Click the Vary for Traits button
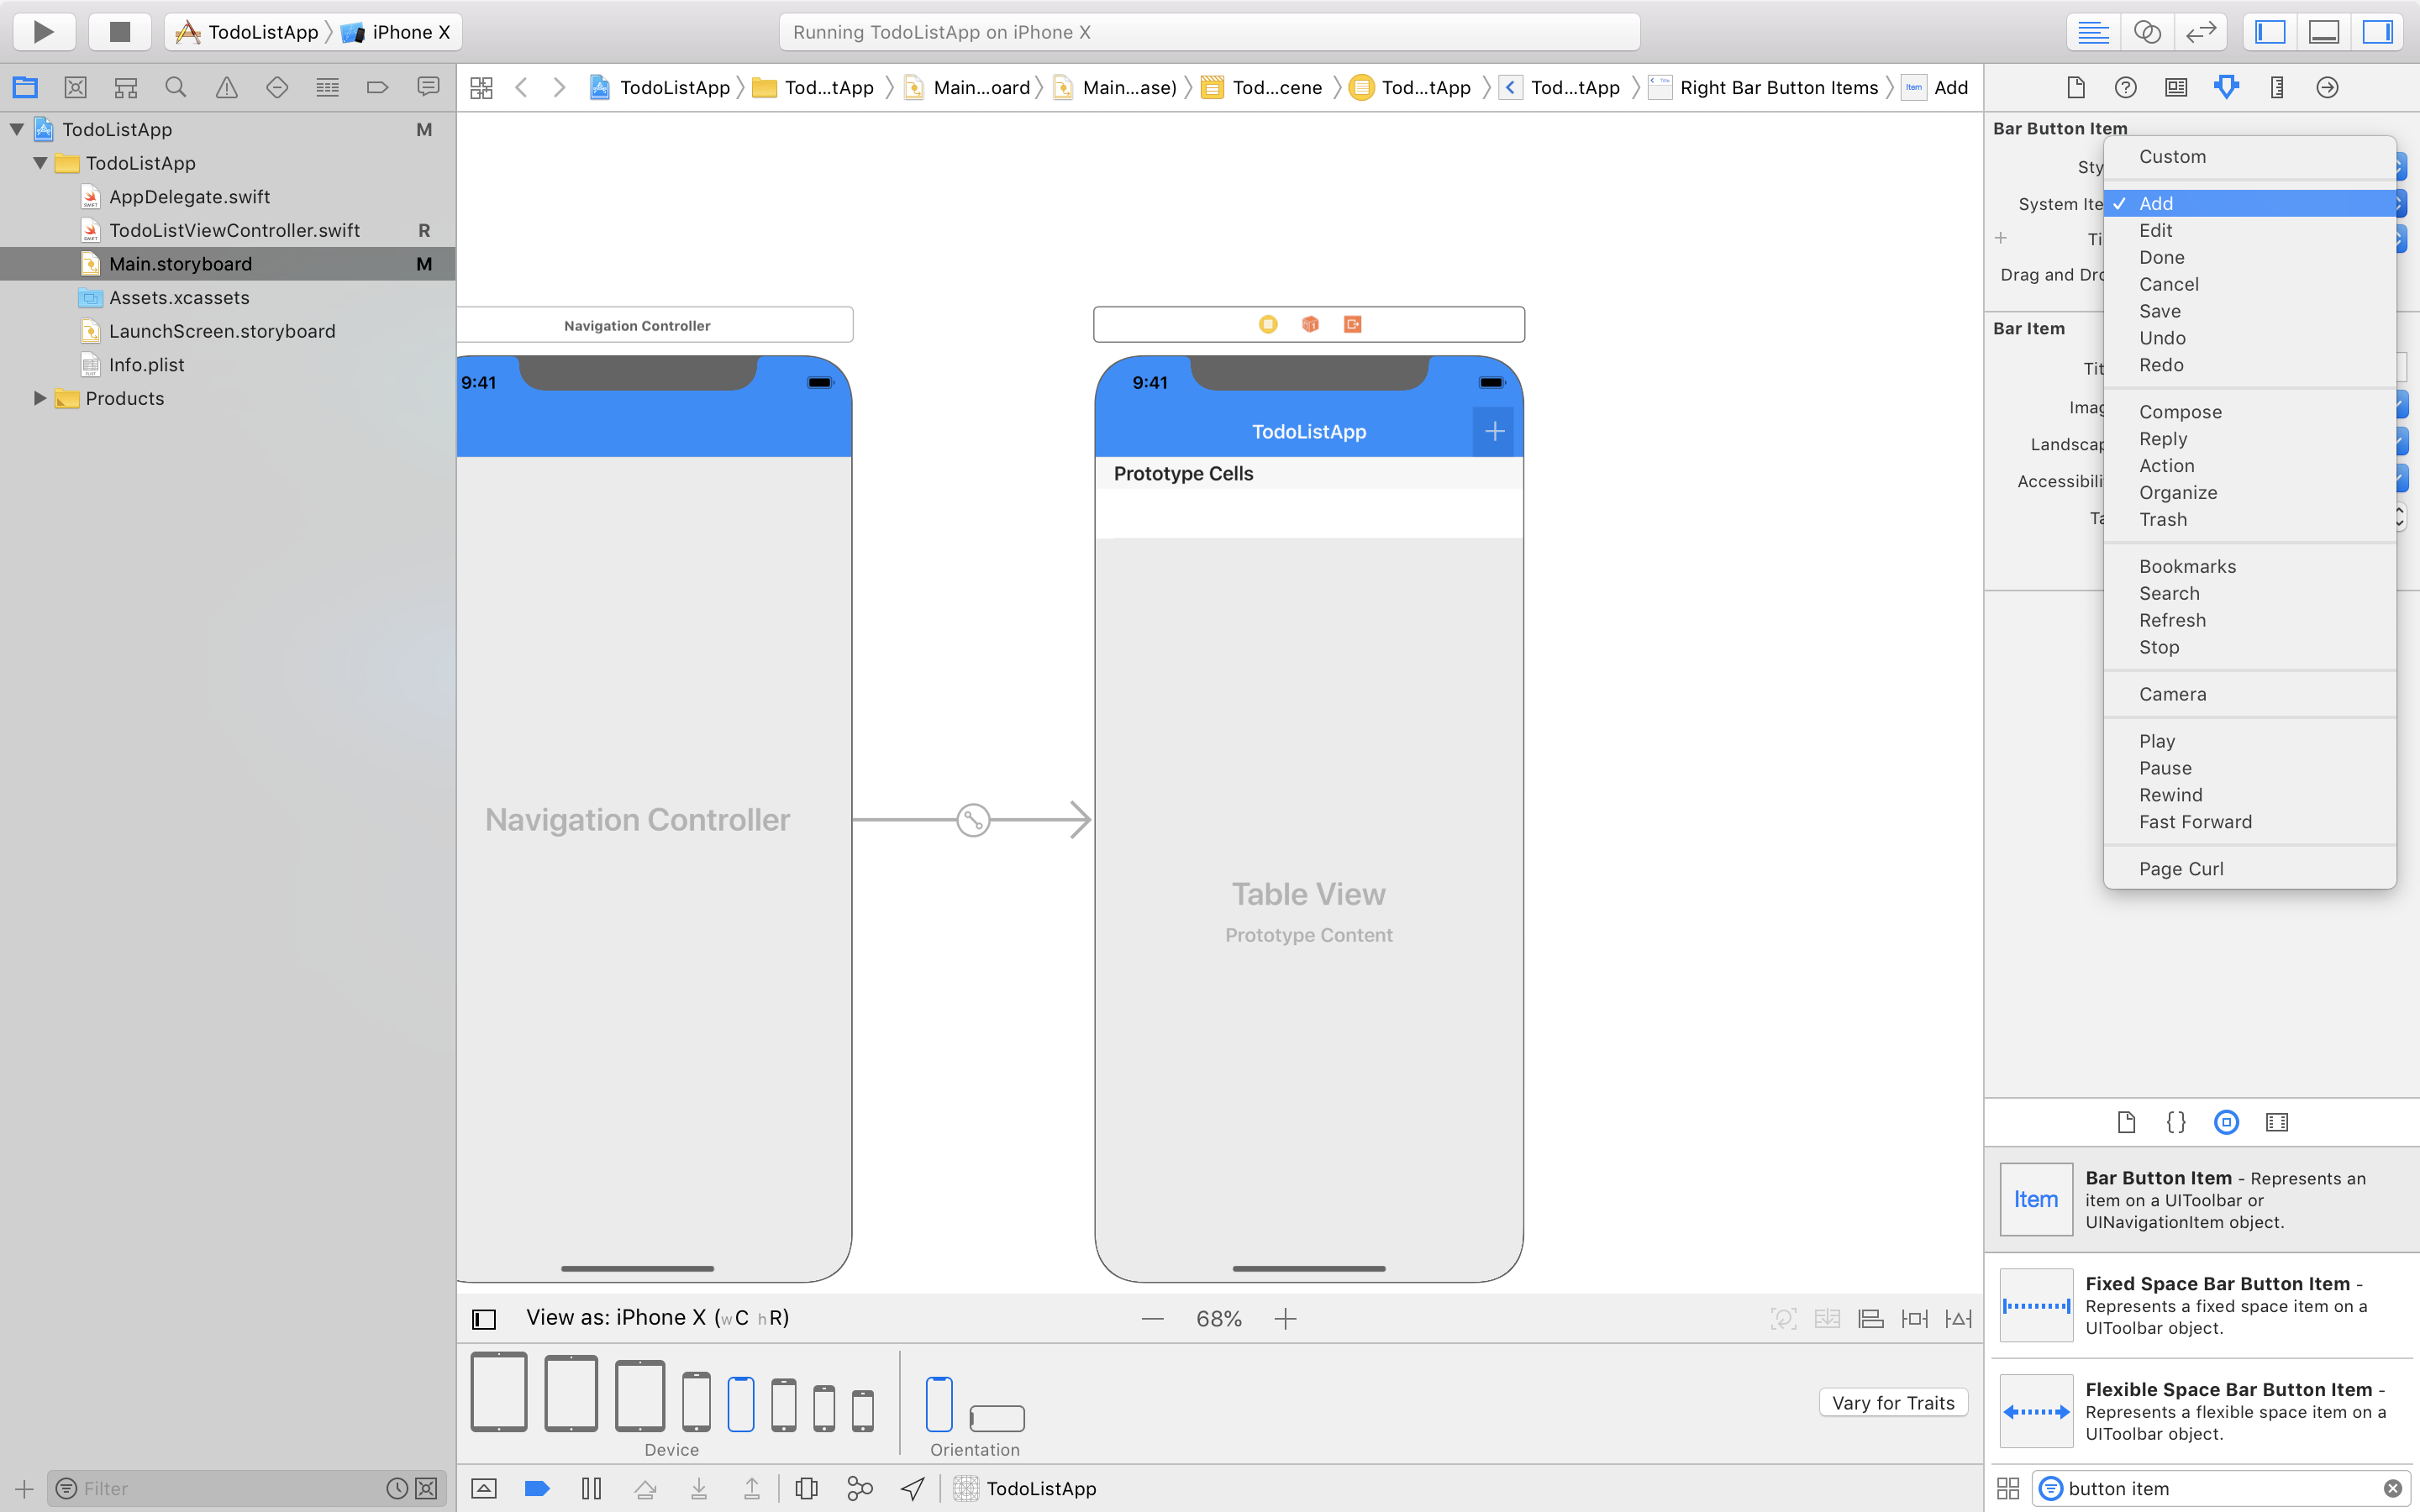Image resolution: width=2420 pixels, height=1512 pixels. coord(1892,1402)
